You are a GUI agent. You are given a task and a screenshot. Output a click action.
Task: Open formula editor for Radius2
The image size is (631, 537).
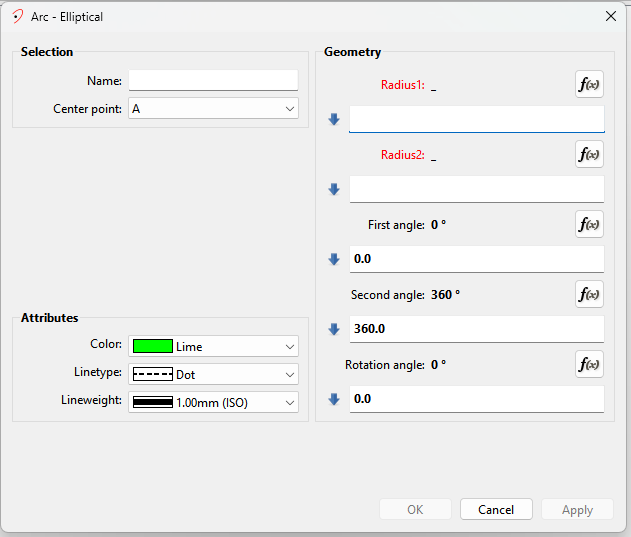[x=589, y=154]
